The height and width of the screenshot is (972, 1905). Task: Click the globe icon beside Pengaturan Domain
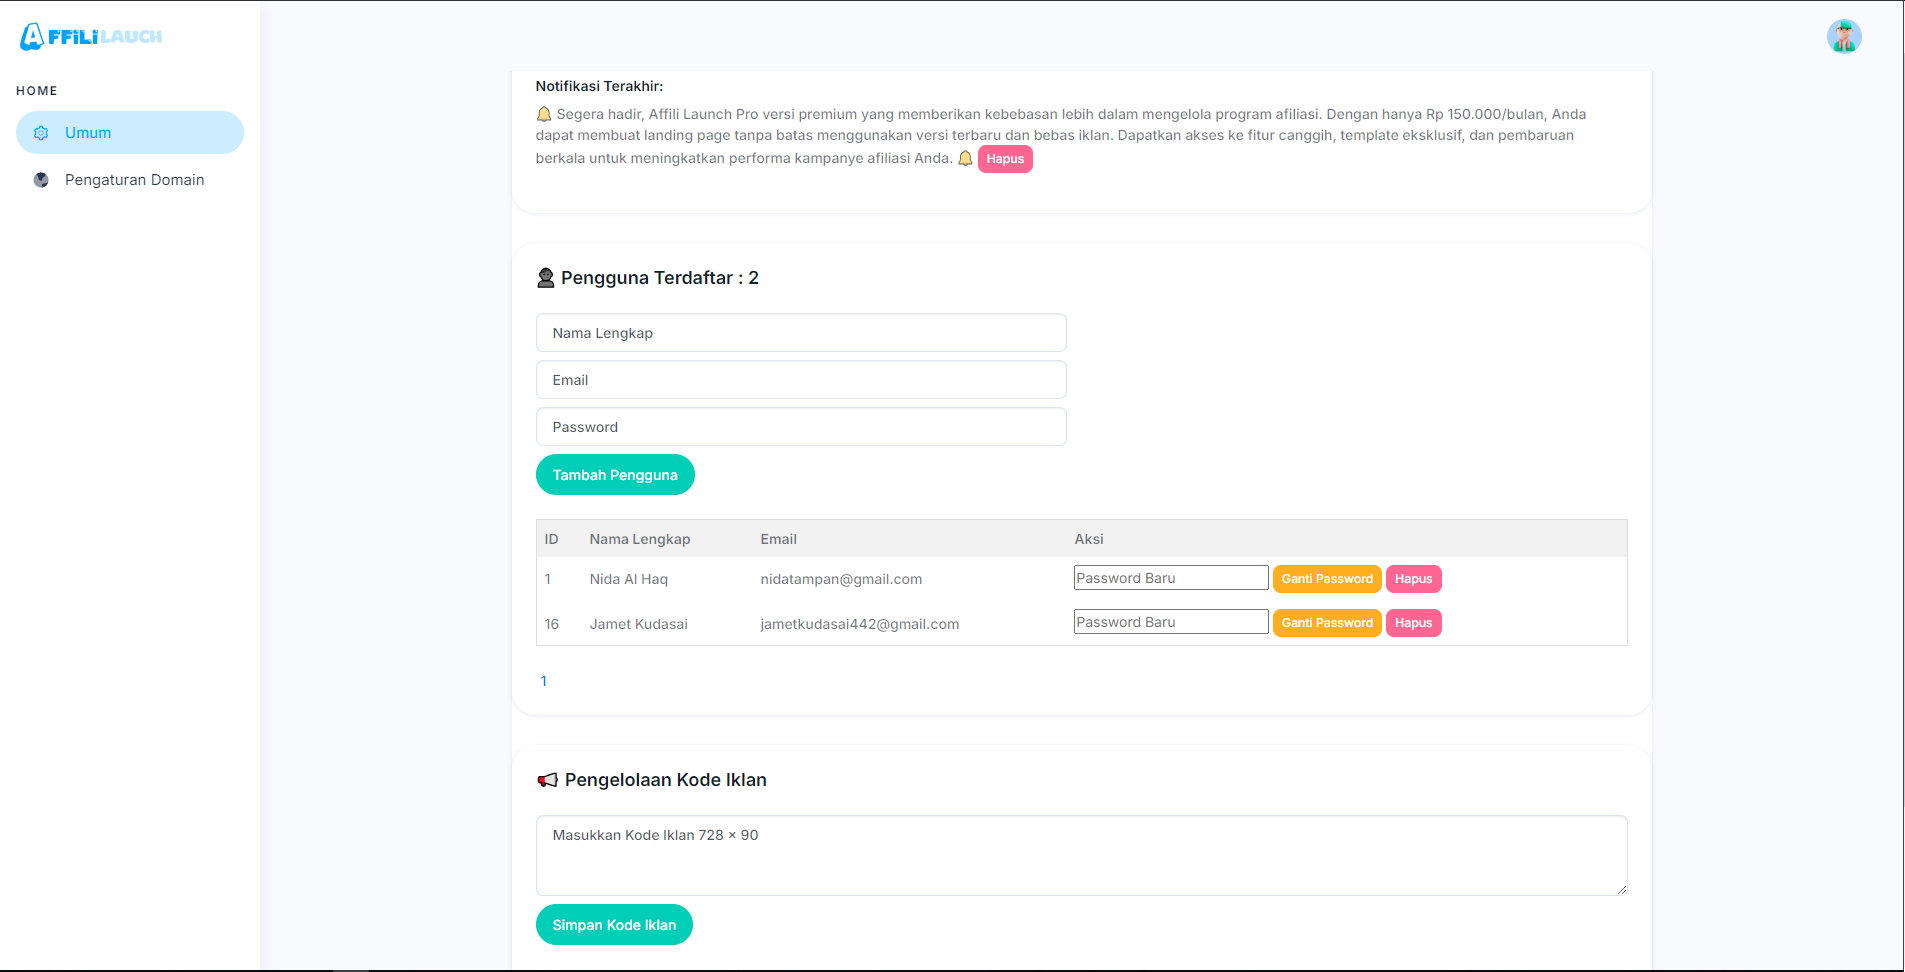tap(41, 180)
